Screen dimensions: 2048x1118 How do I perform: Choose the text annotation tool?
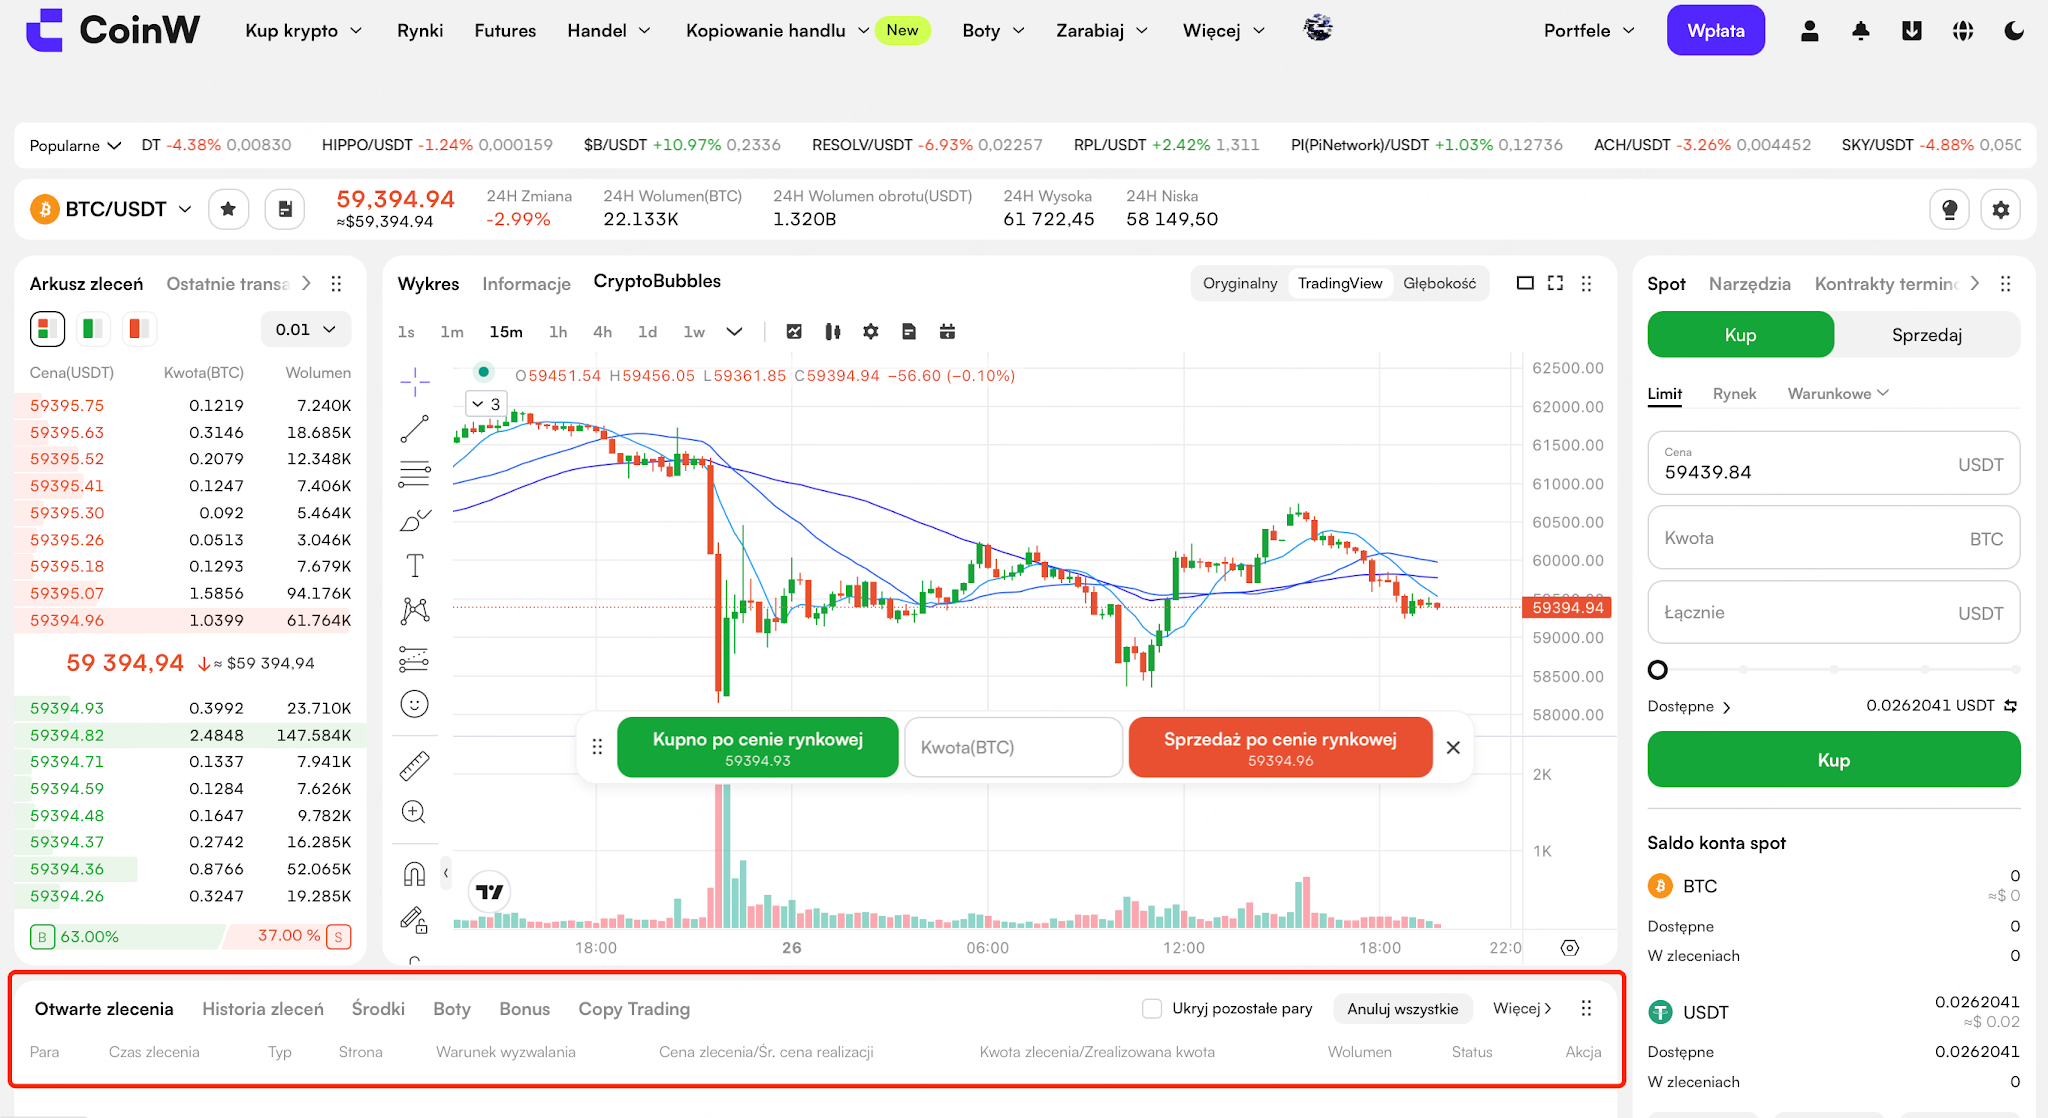click(415, 566)
